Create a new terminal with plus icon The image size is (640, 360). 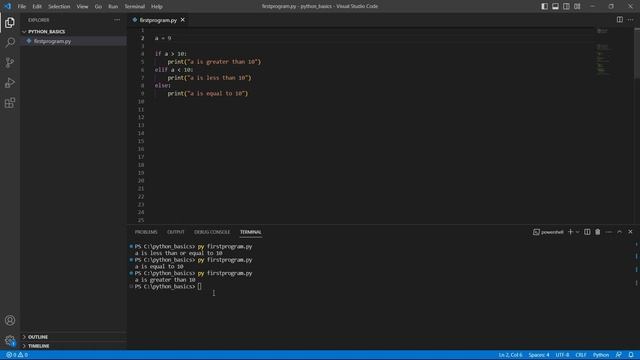coord(571,232)
